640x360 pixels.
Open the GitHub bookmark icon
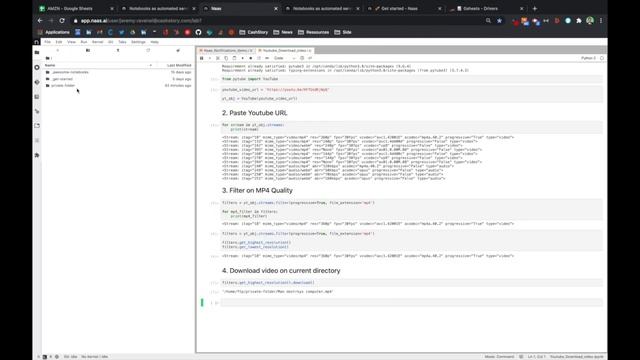point(198,32)
